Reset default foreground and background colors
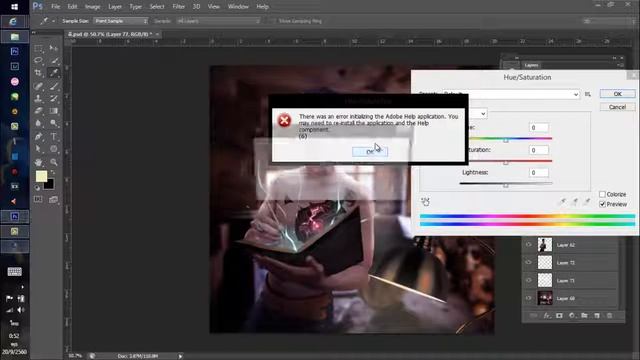 pyautogui.click(x=38, y=188)
